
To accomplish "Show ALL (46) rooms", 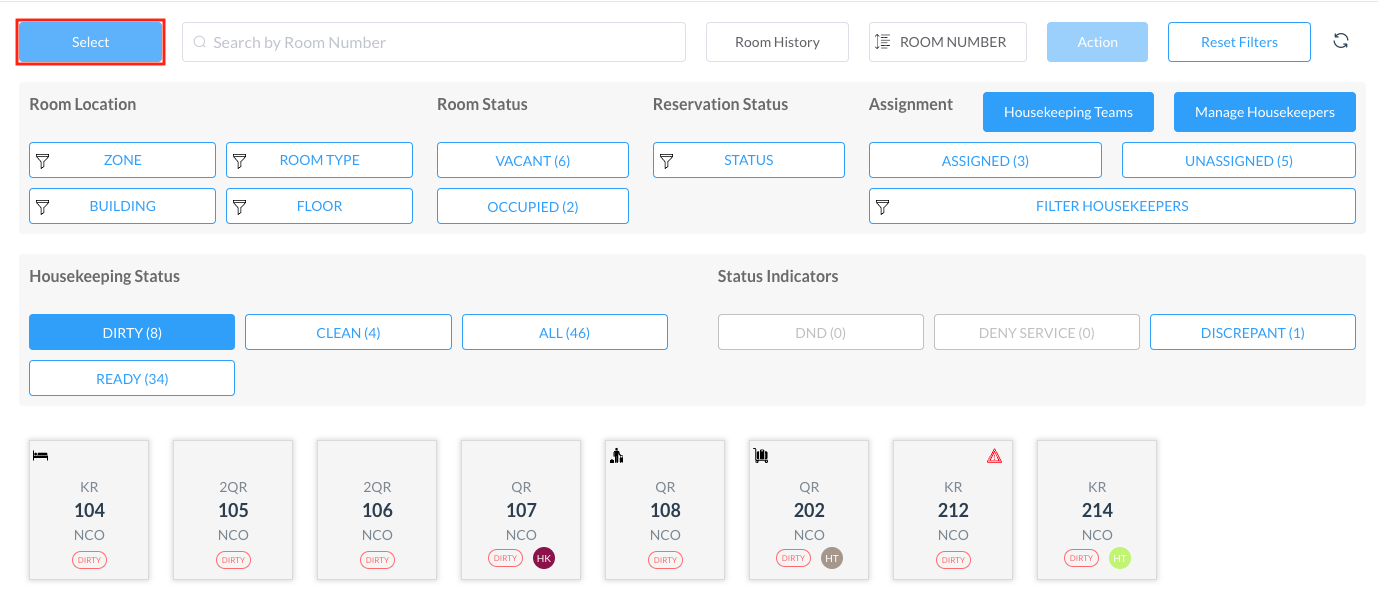I will tap(564, 333).
